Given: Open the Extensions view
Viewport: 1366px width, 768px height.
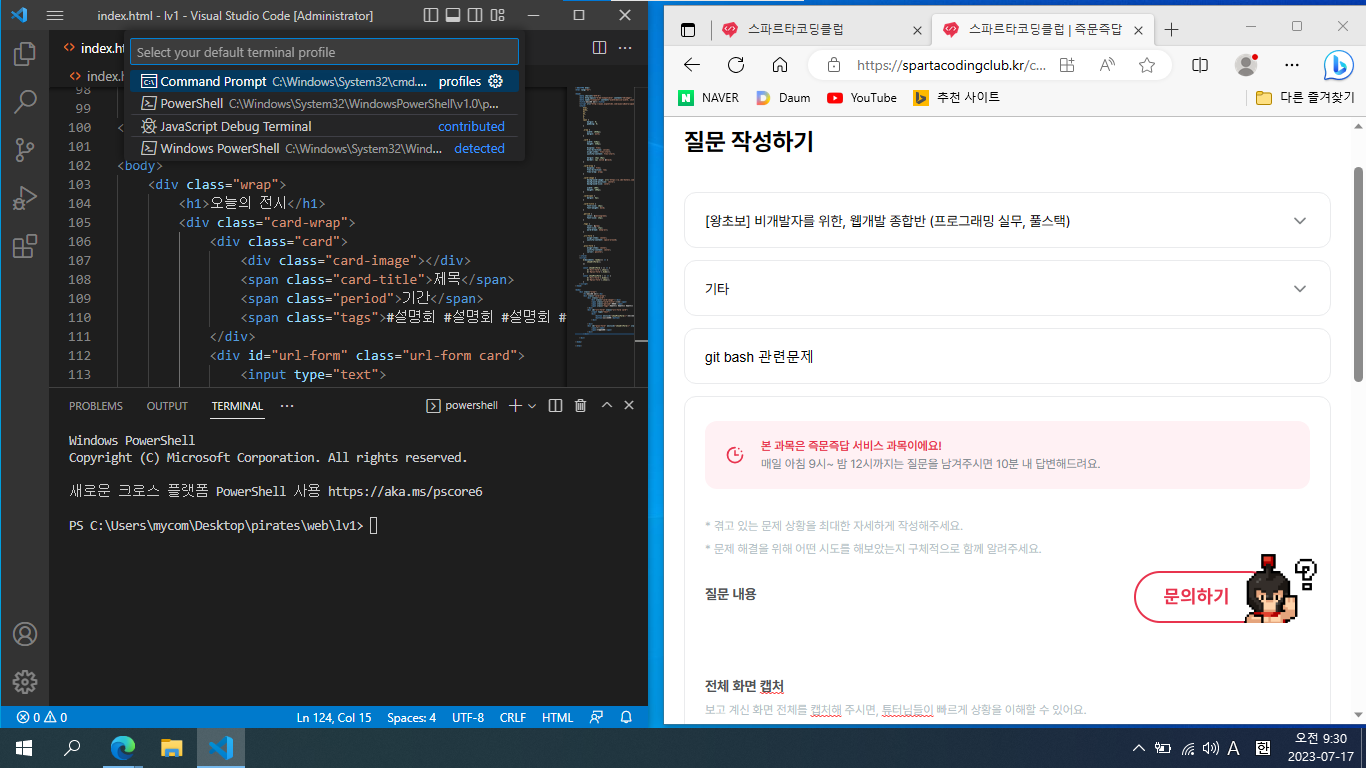Looking at the screenshot, I should (x=25, y=246).
